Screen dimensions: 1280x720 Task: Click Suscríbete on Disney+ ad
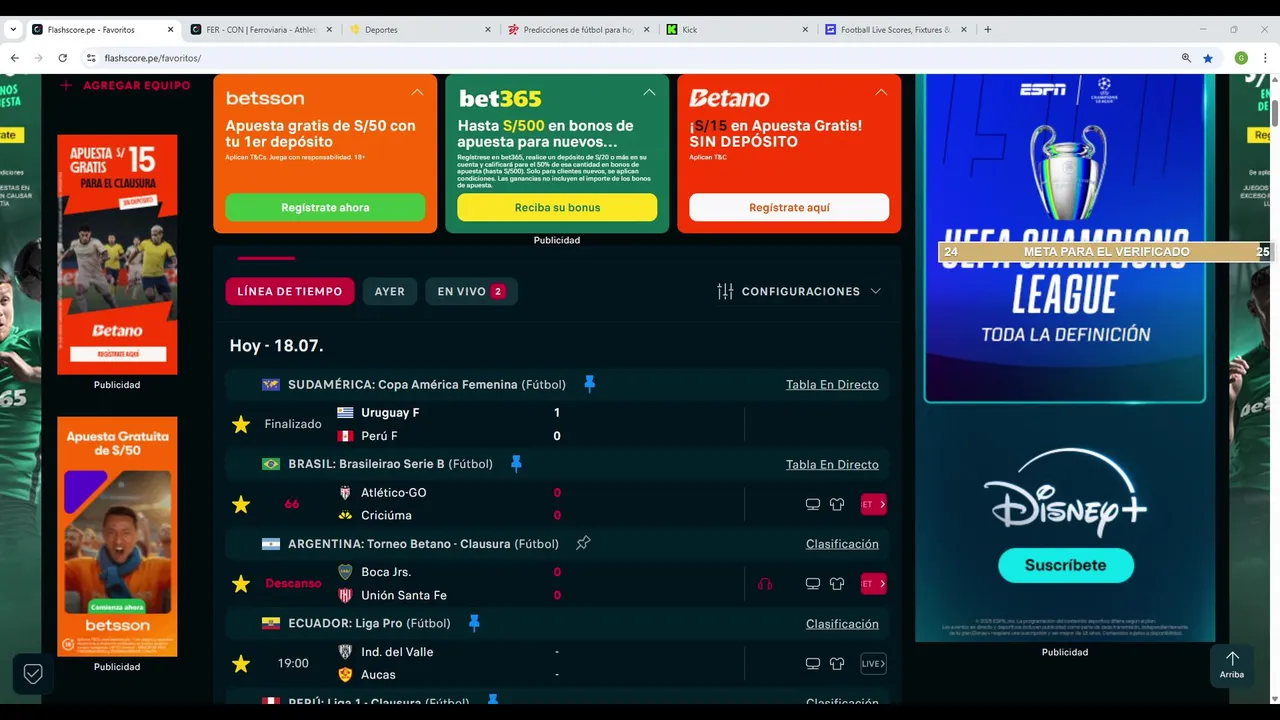(1066, 565)
